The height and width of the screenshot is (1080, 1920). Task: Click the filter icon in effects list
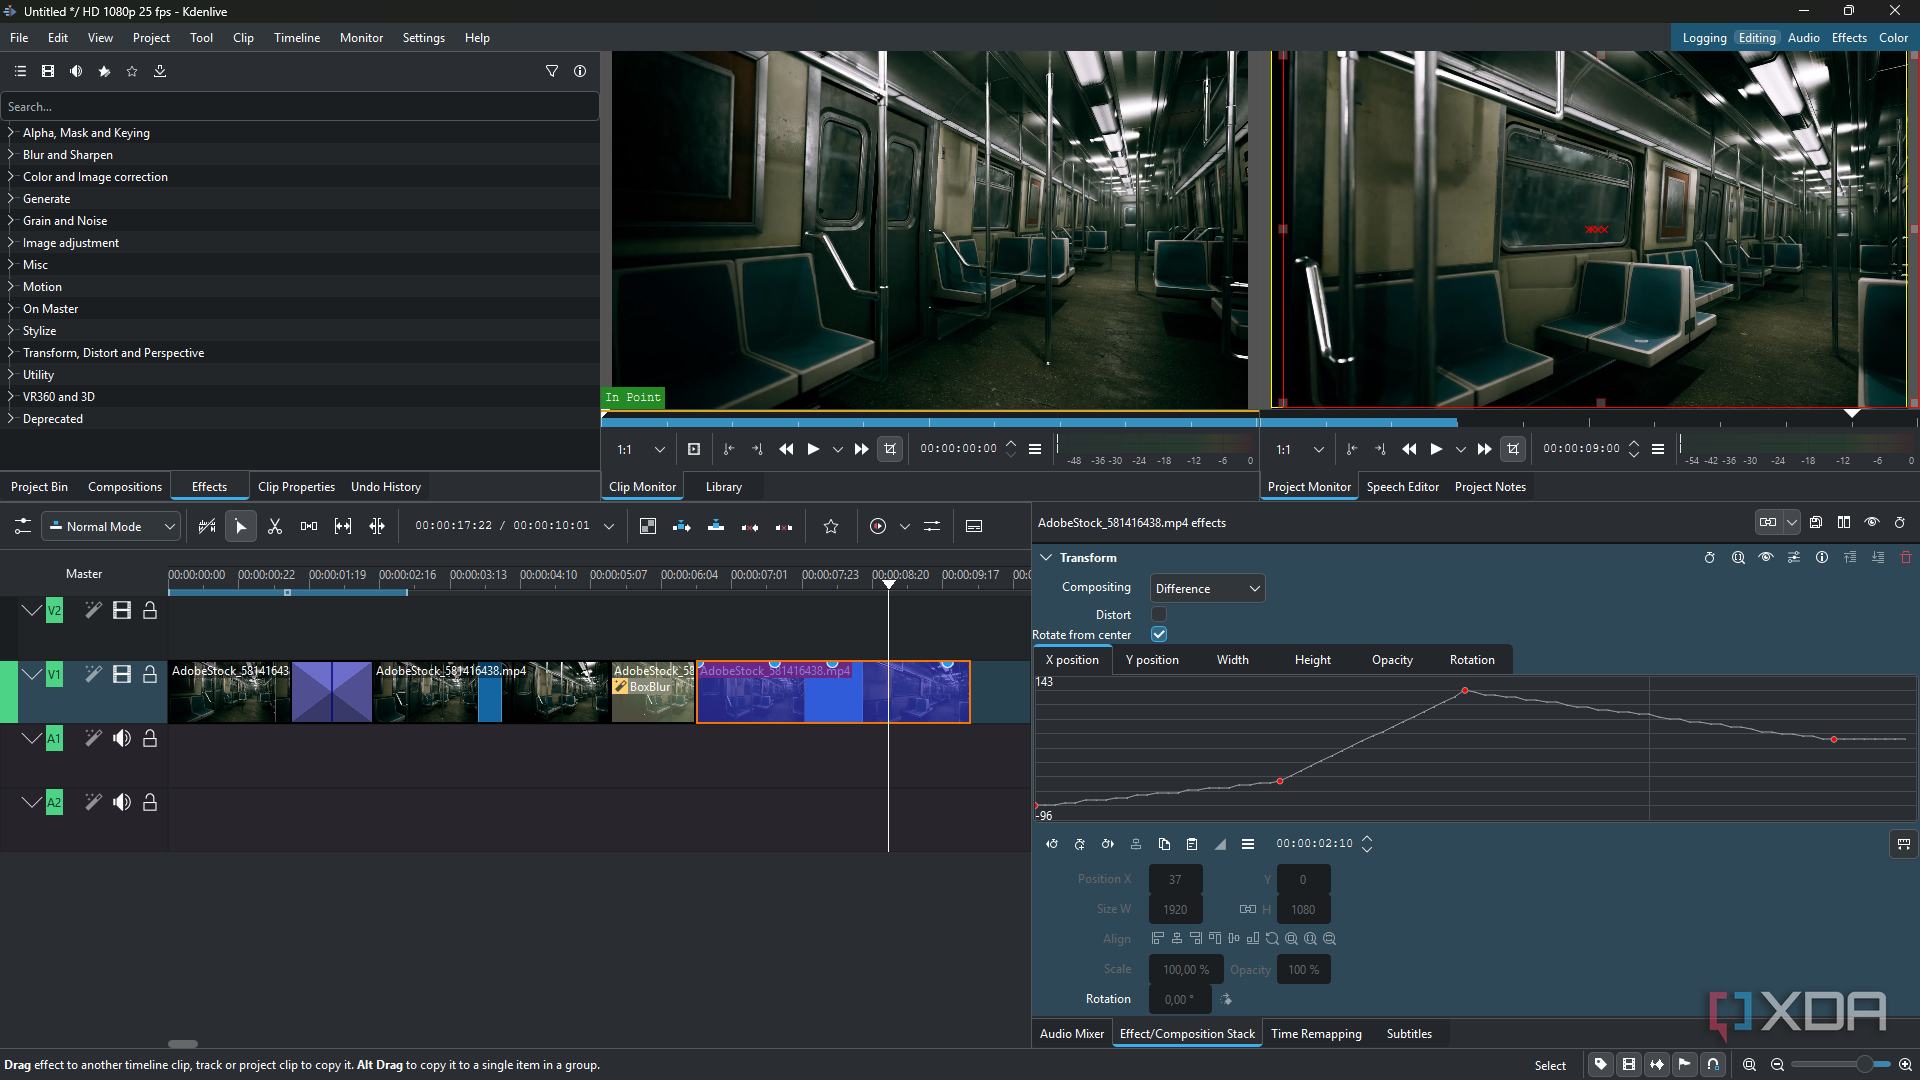pyautogui.click(x=552, y=71)
